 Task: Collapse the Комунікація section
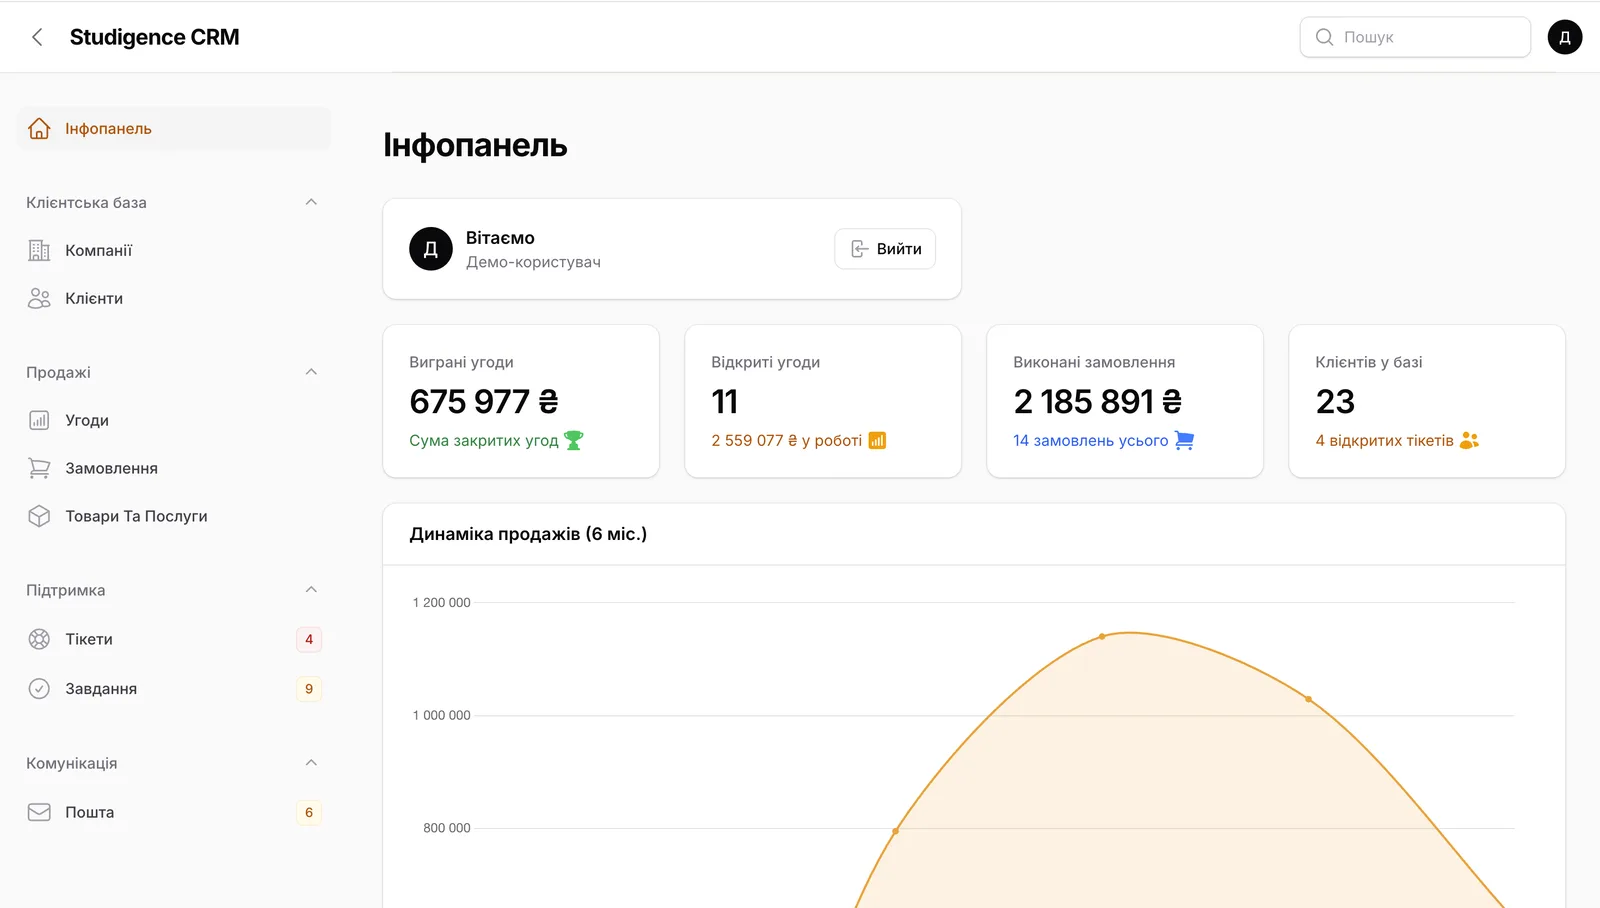pos(311,763)
